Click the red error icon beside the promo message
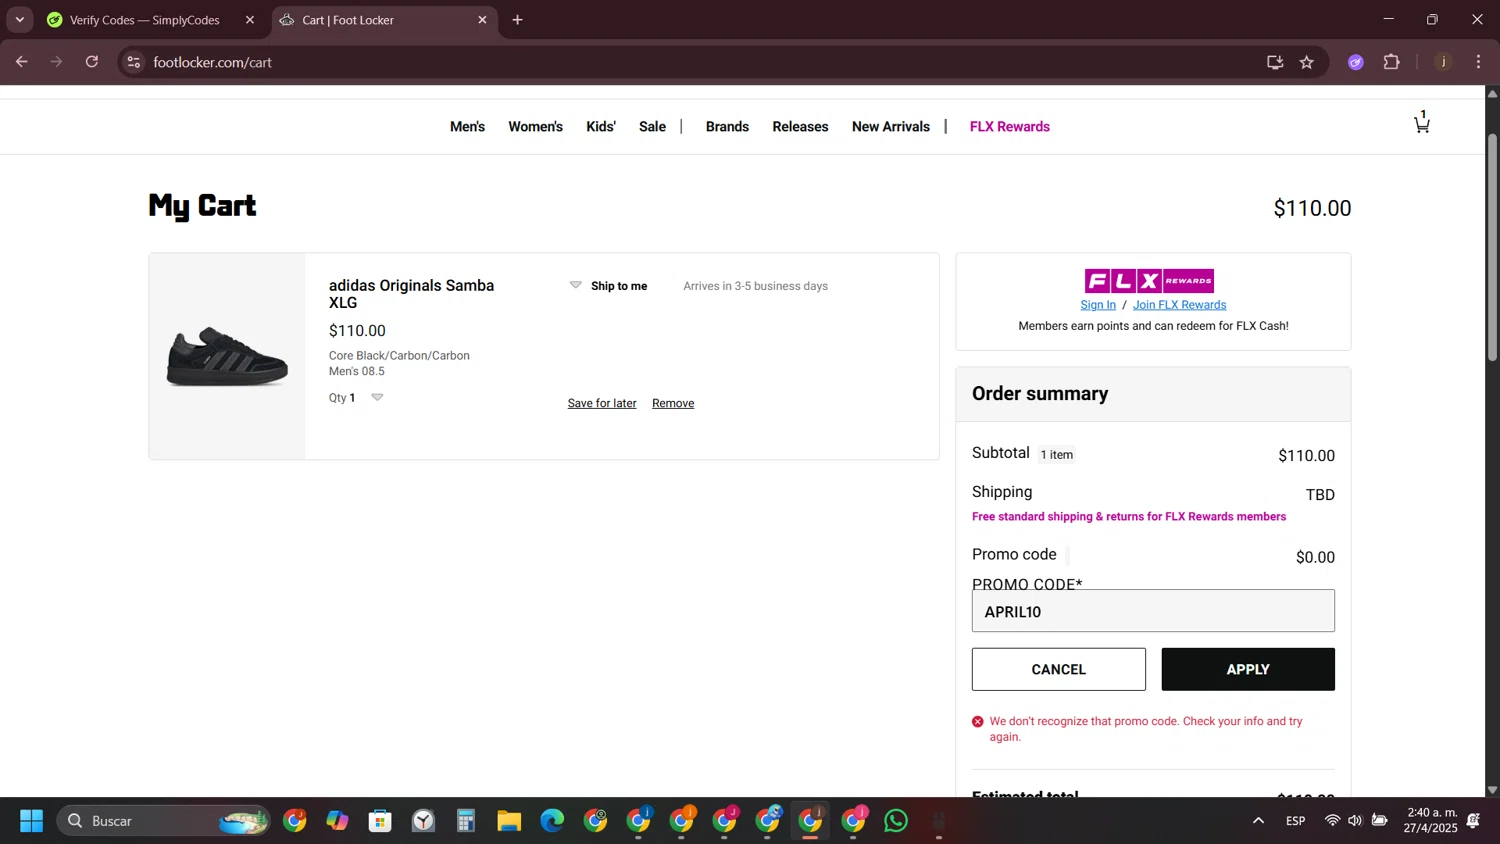Screen dimensions: 1500x844 (978, 722)
